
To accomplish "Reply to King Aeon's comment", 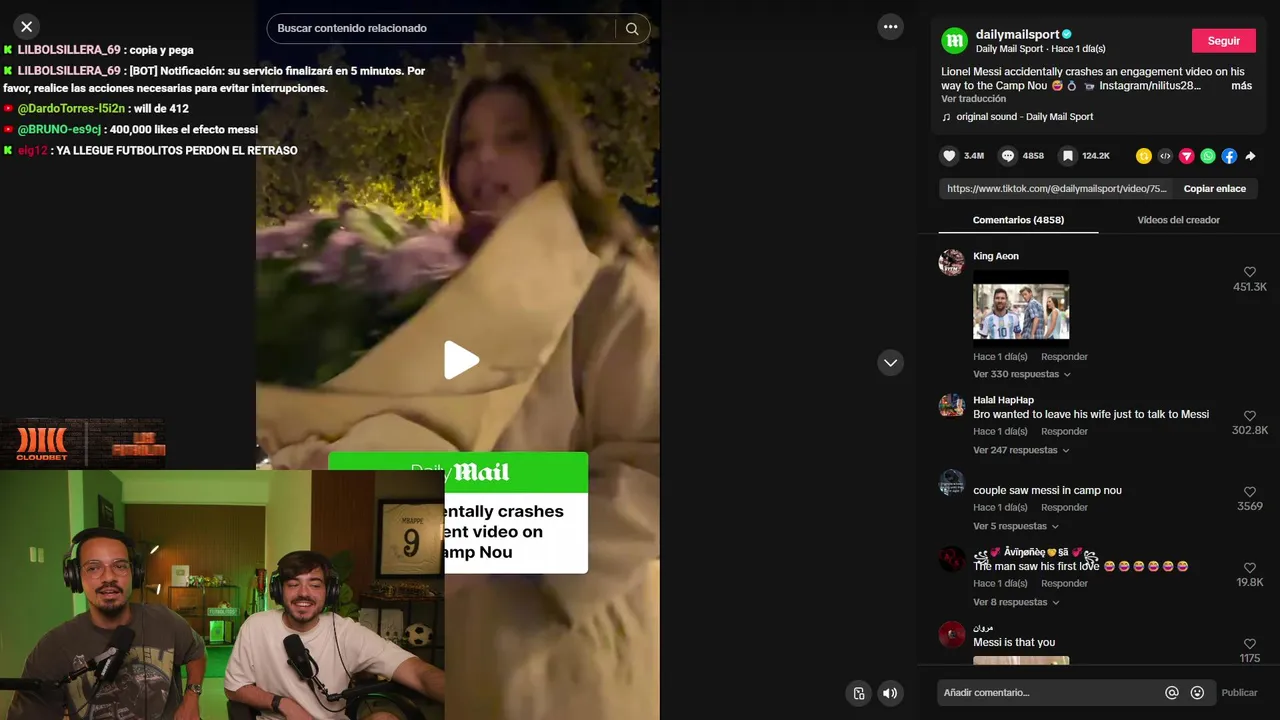I will coord(1064,357).
